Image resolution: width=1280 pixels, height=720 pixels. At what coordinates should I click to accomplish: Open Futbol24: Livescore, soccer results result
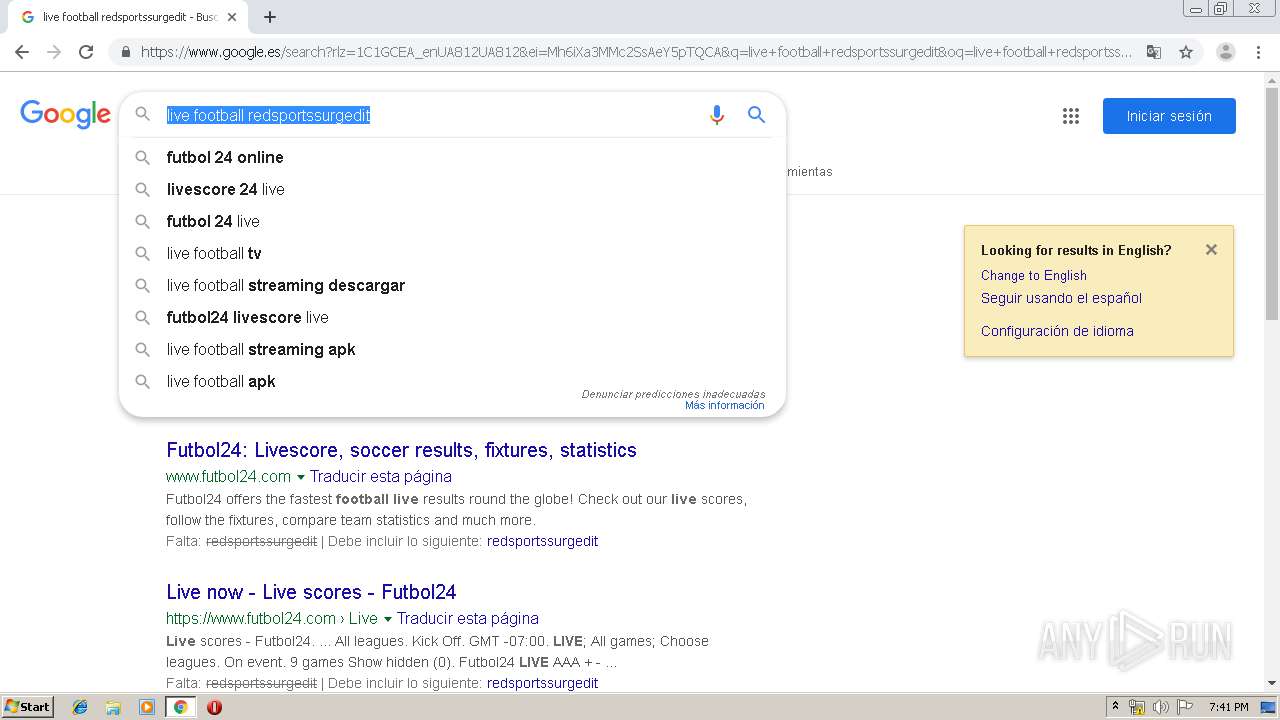pos(401,450)
